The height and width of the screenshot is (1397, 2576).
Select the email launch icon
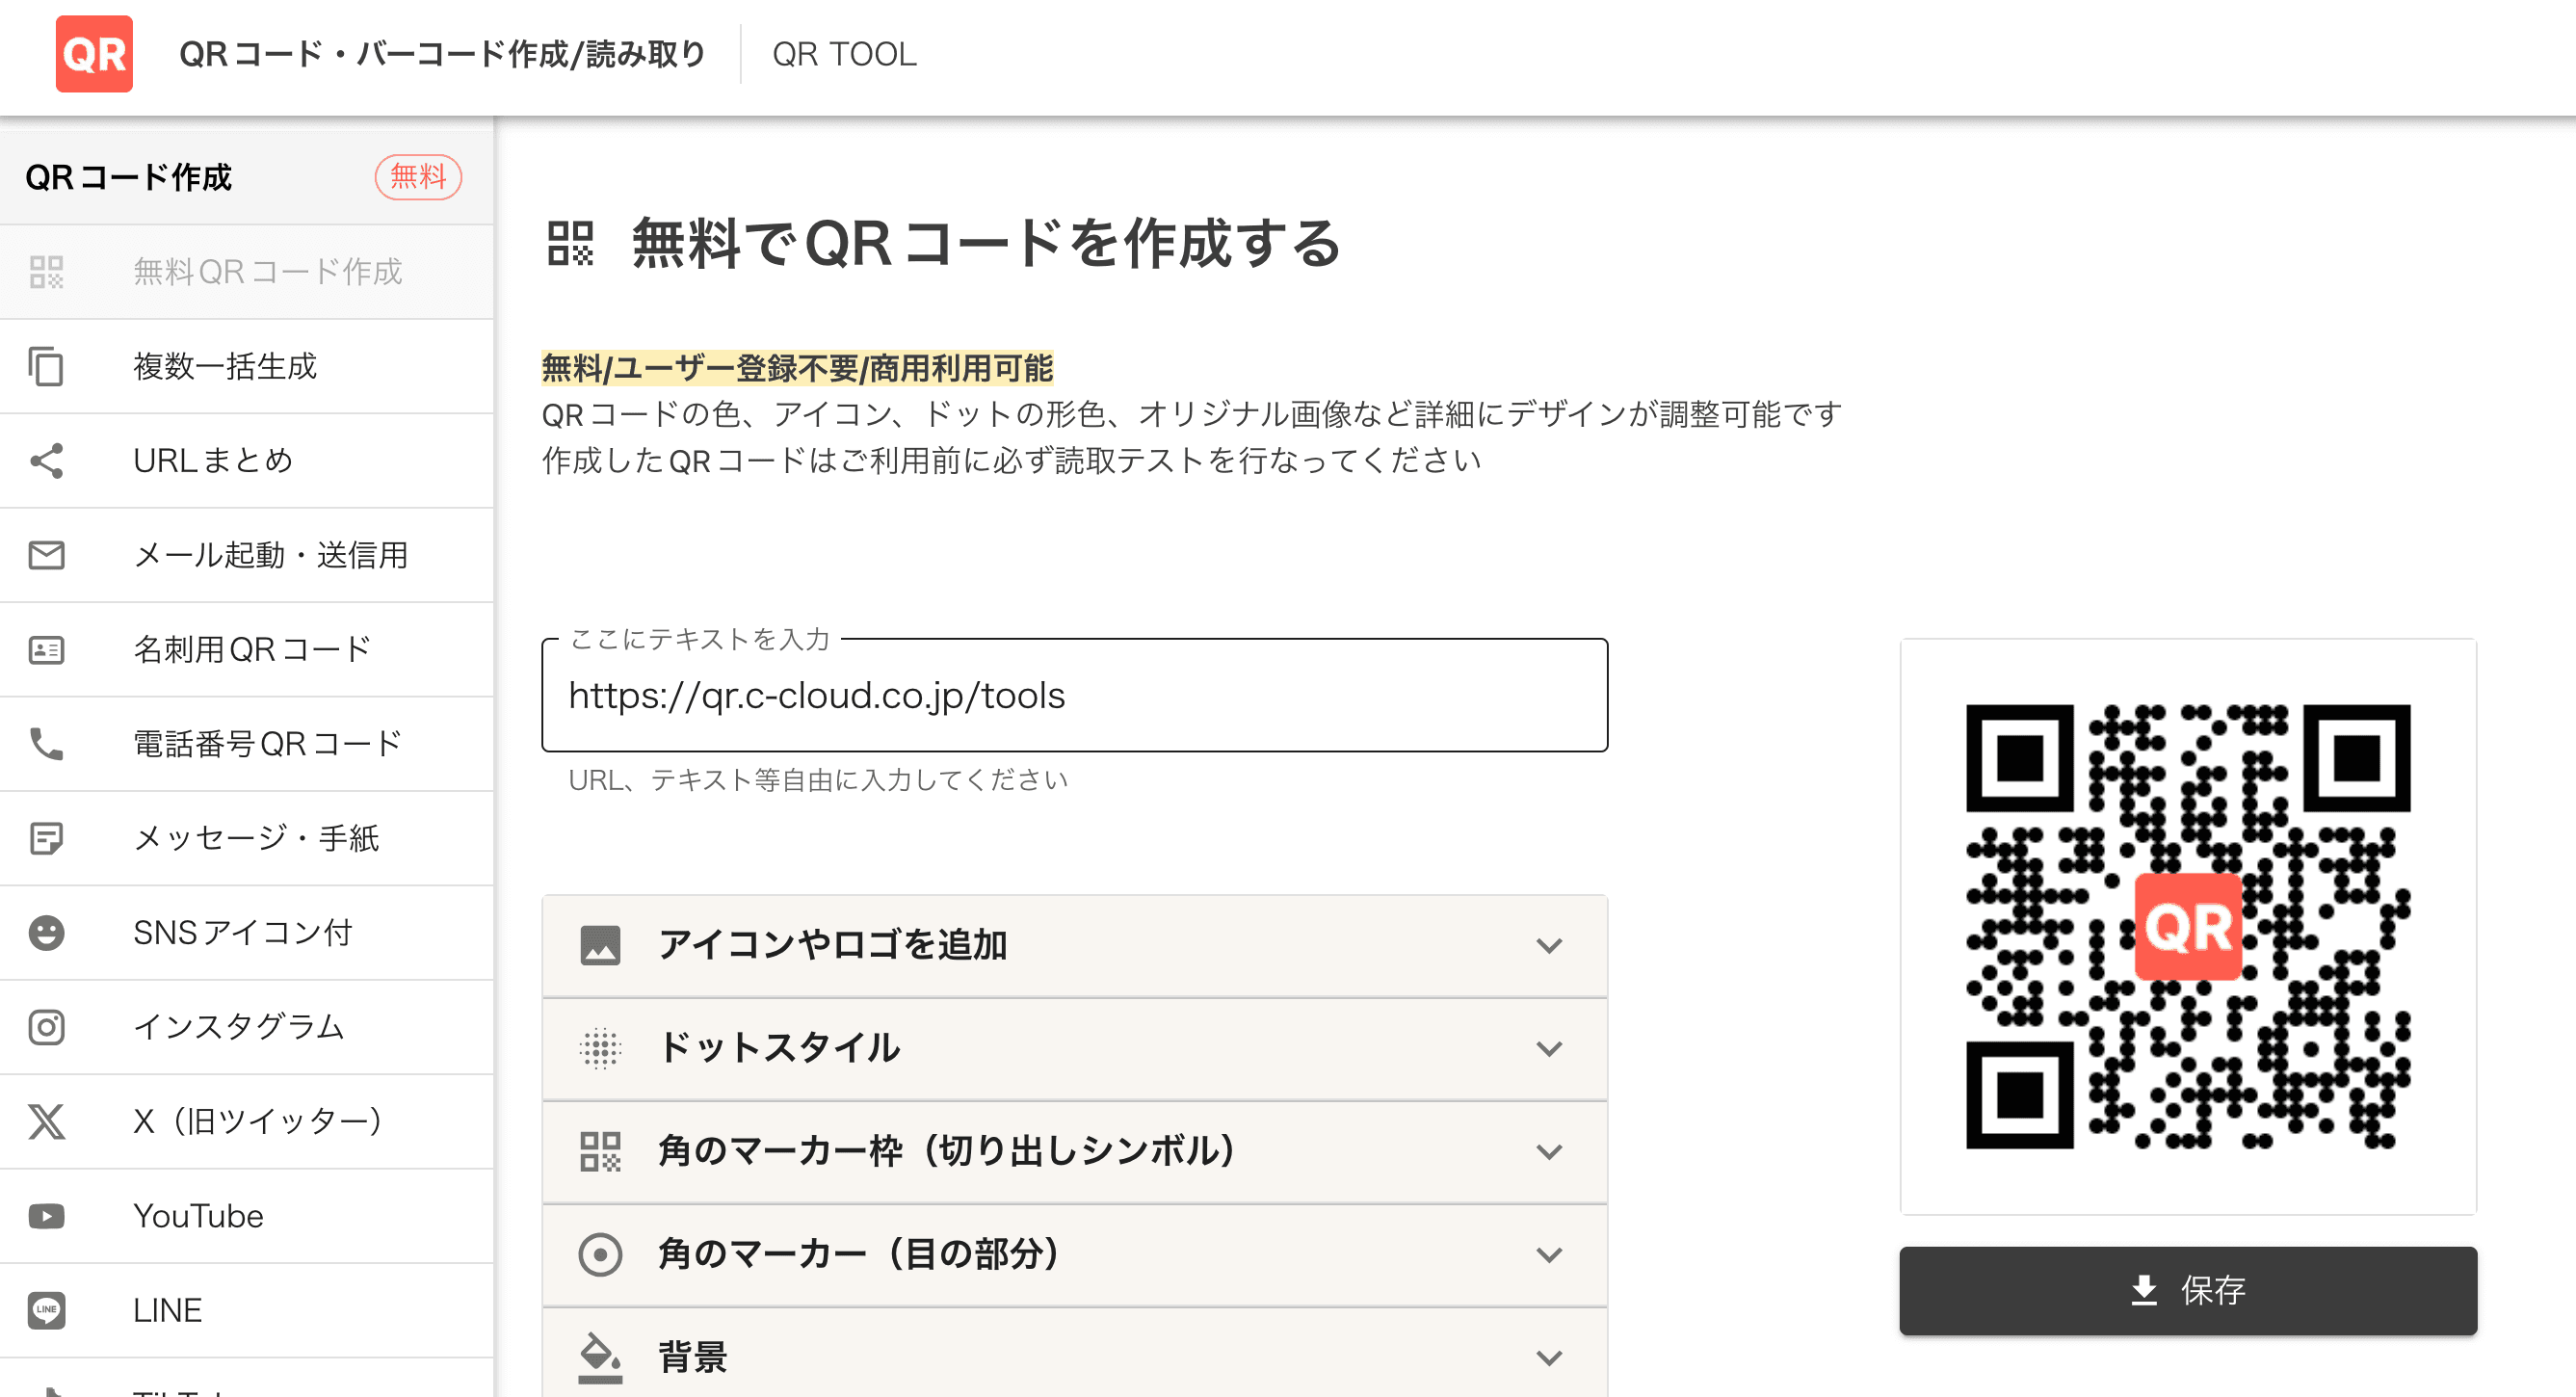pos(48,554)
